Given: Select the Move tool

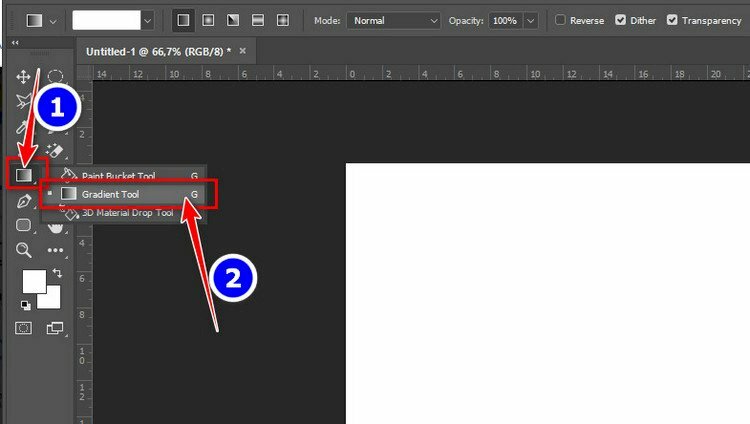Looking at the screenshot, I should coord(24,77).
